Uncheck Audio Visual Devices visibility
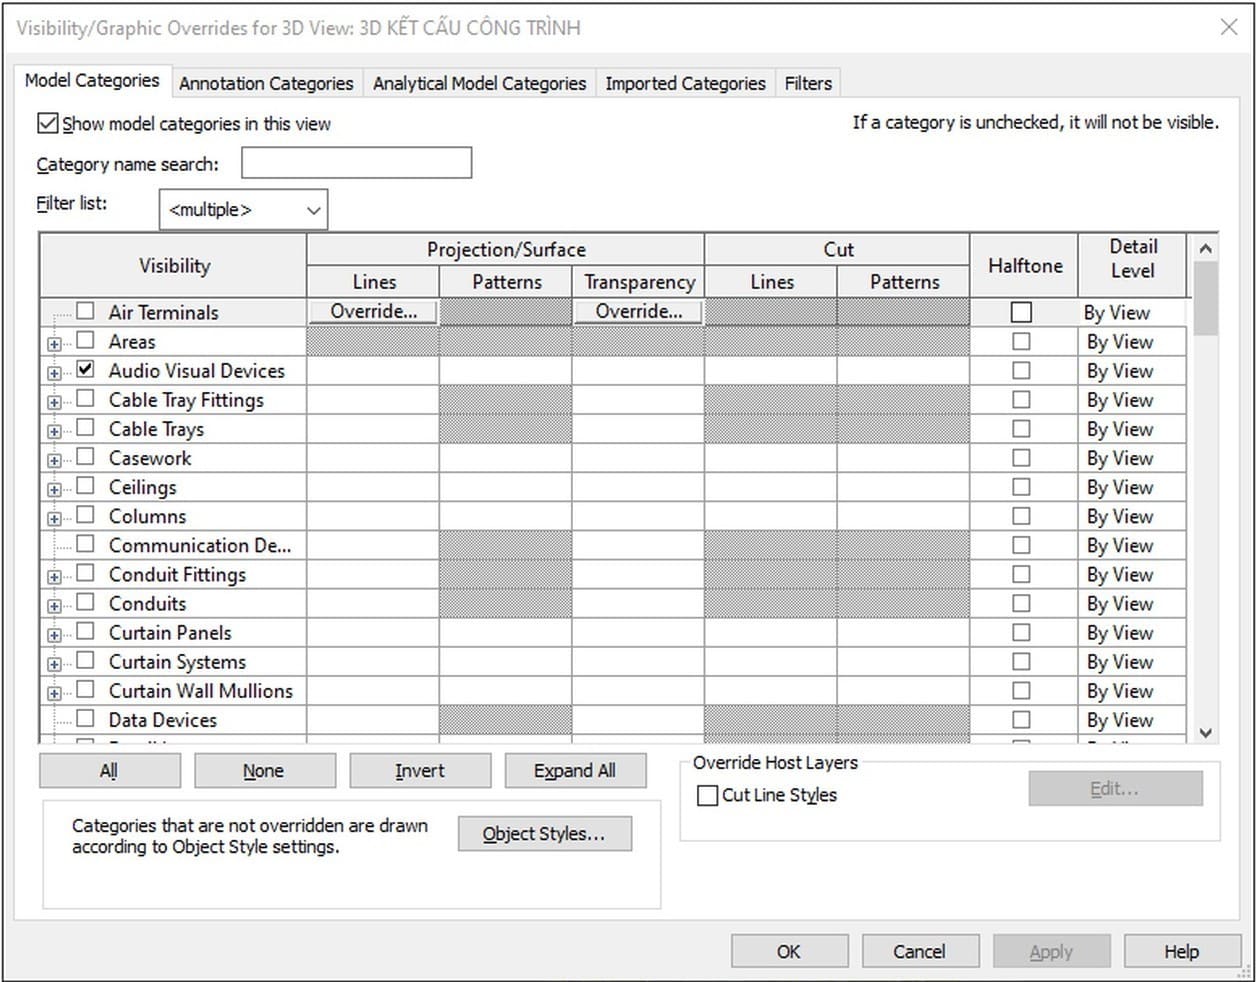 (x=86, y=369)
